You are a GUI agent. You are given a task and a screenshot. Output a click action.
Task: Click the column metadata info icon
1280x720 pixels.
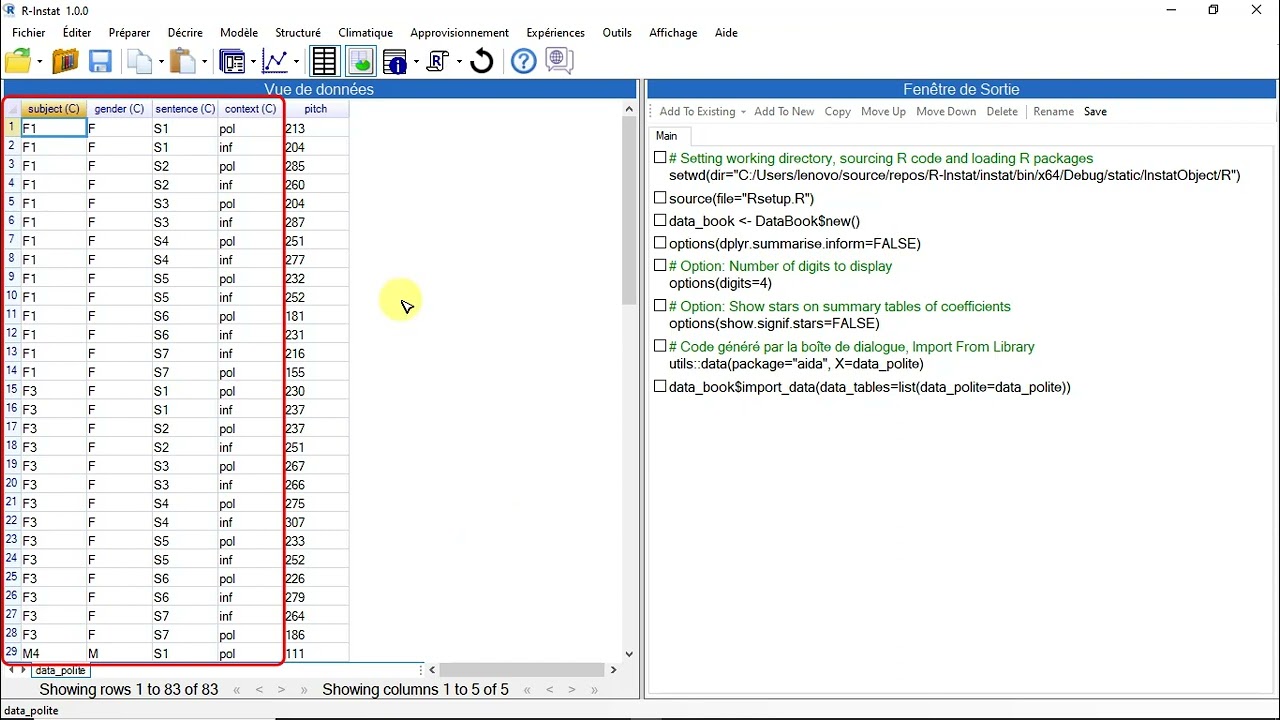click(394, 62)
